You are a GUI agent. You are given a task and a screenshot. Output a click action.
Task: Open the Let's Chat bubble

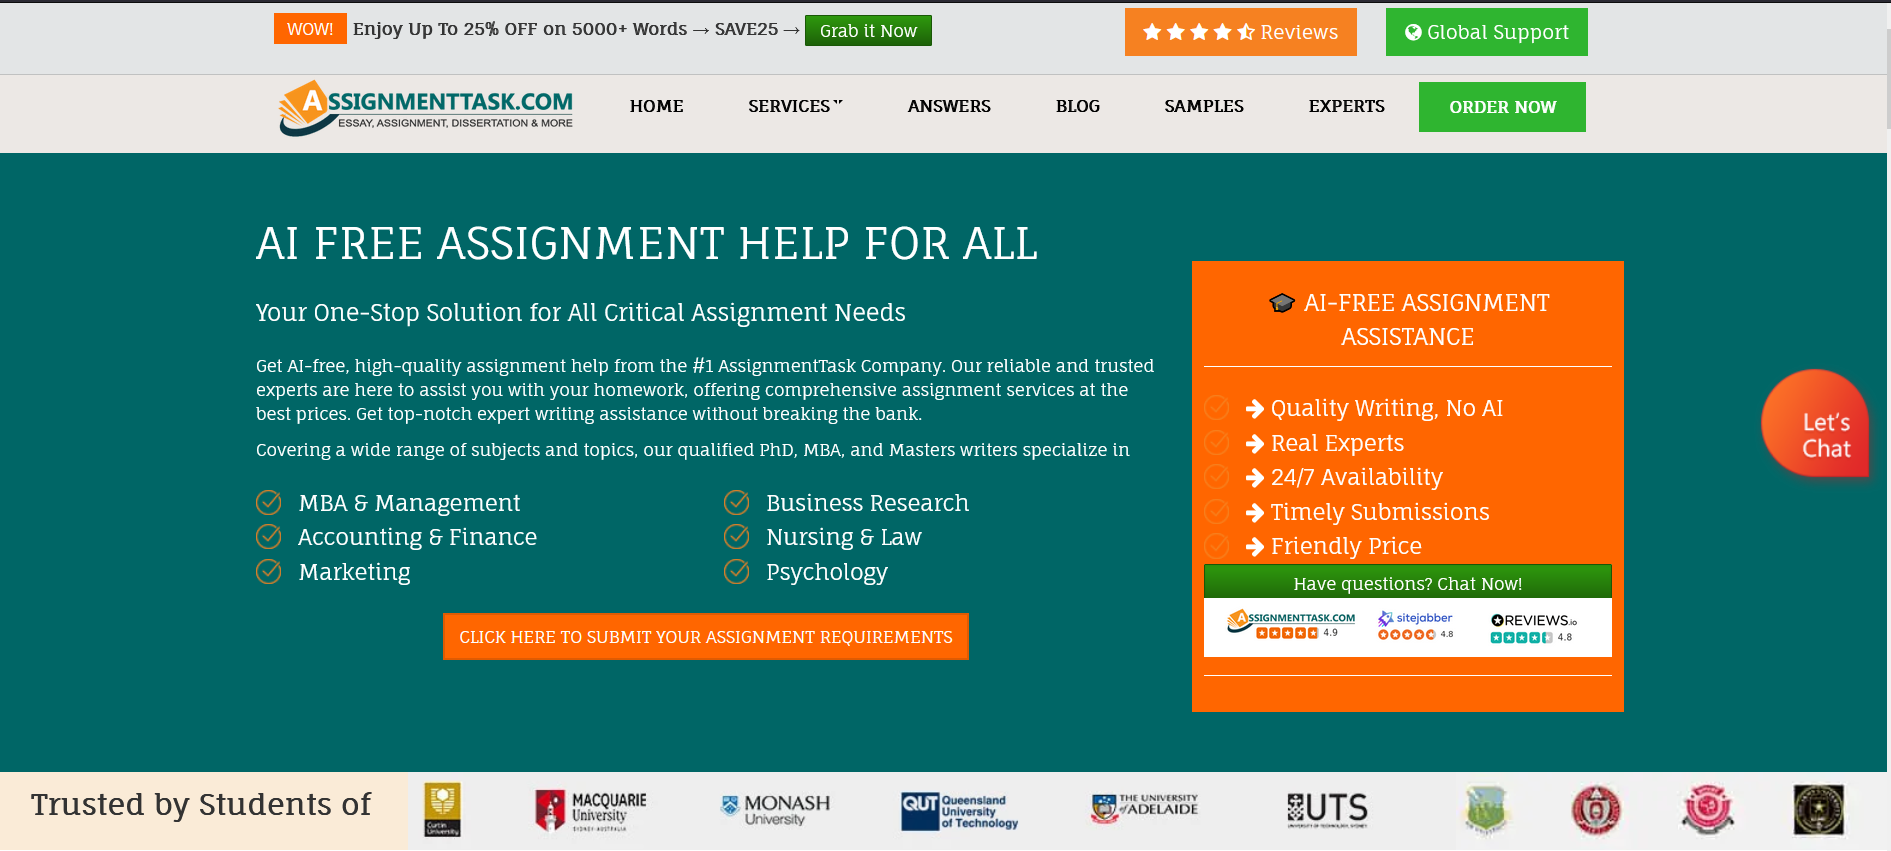point(1816,425)
